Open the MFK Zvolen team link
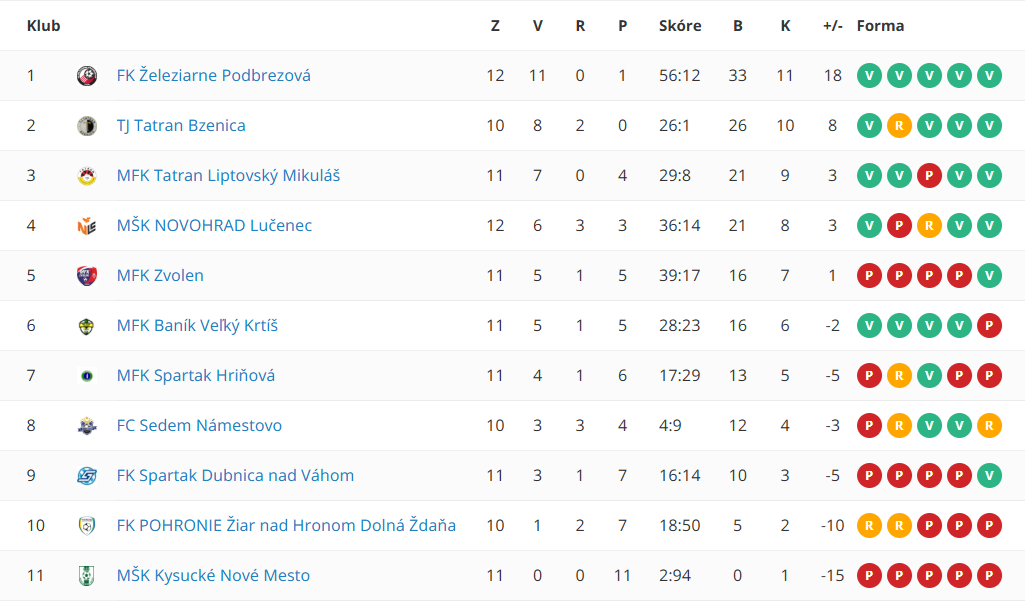This screenshot has height=604, width=1025. click(x=160, y=276)
